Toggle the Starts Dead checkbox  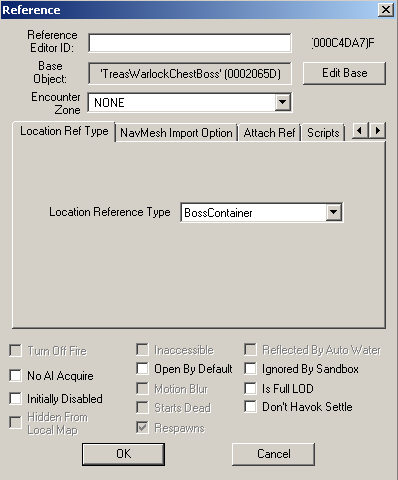(x=142, y=407)
